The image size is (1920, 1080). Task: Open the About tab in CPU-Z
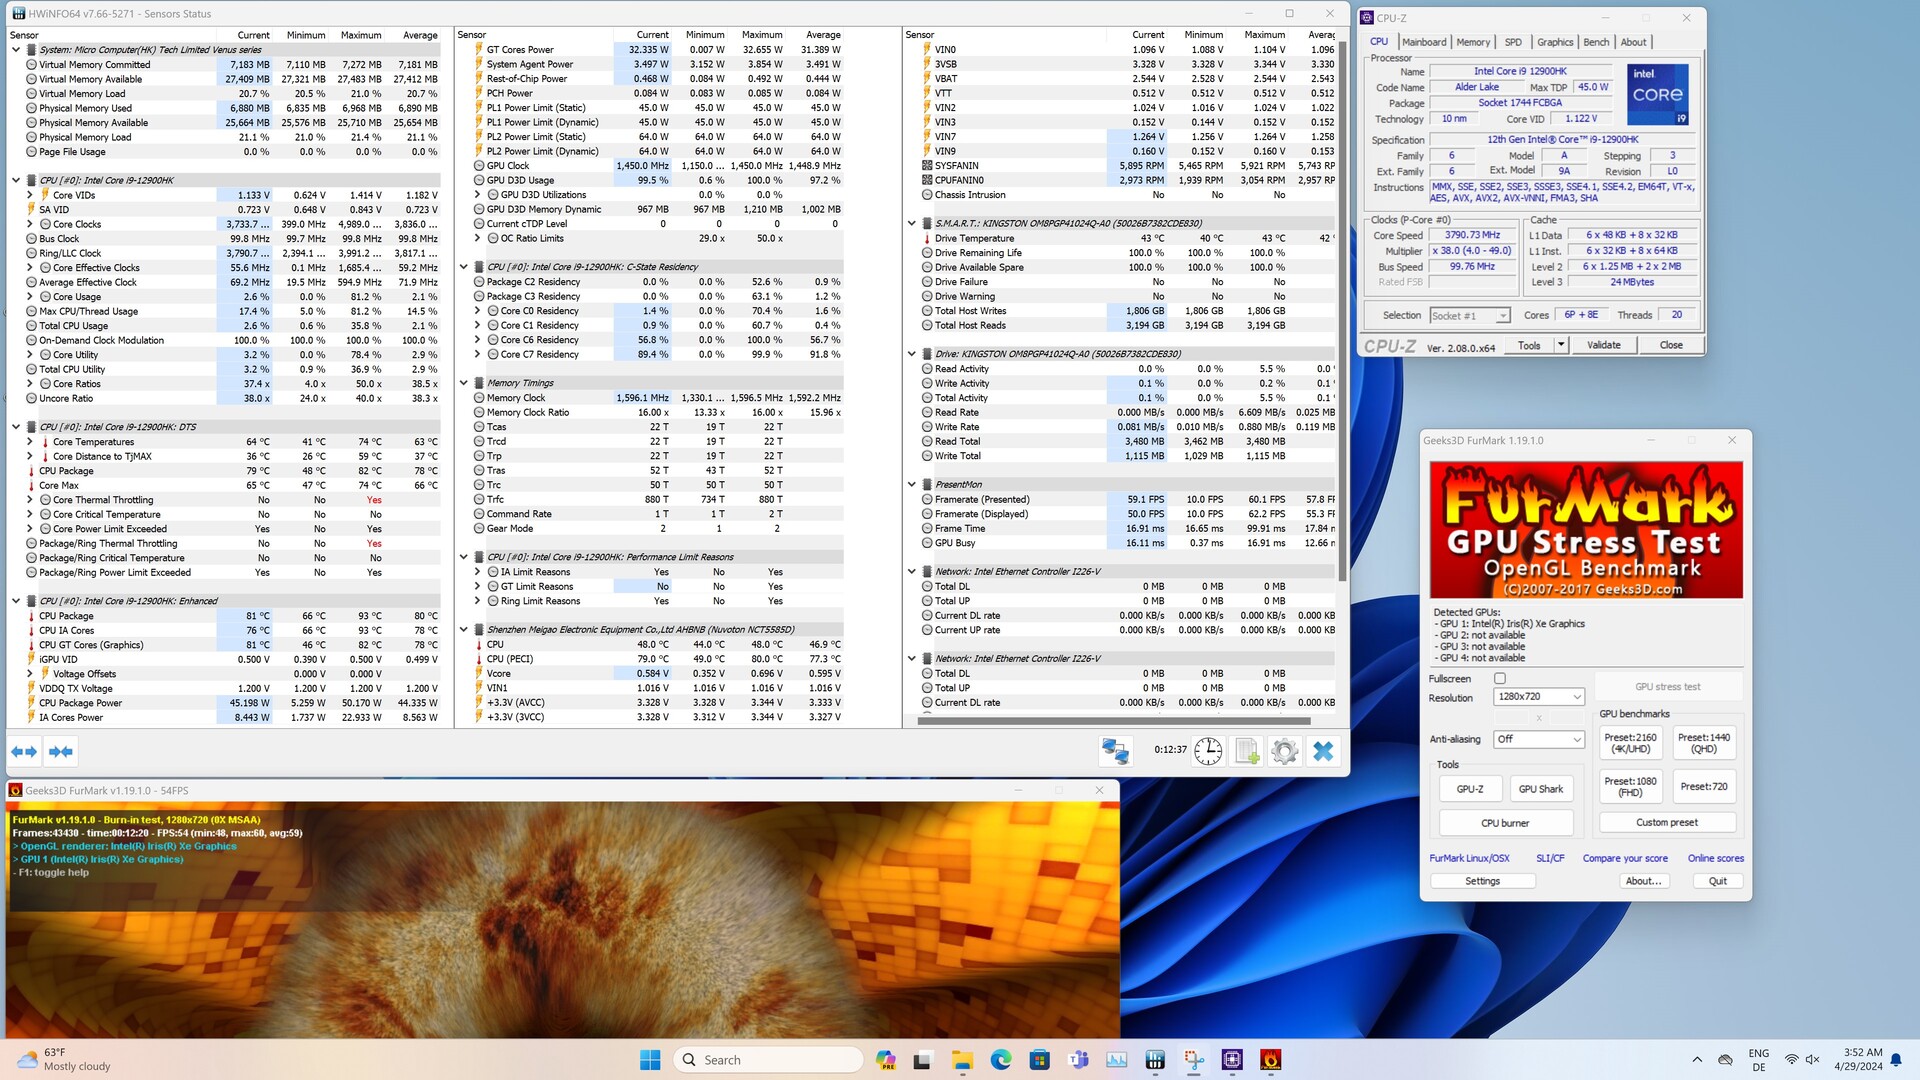[1633, 42]
